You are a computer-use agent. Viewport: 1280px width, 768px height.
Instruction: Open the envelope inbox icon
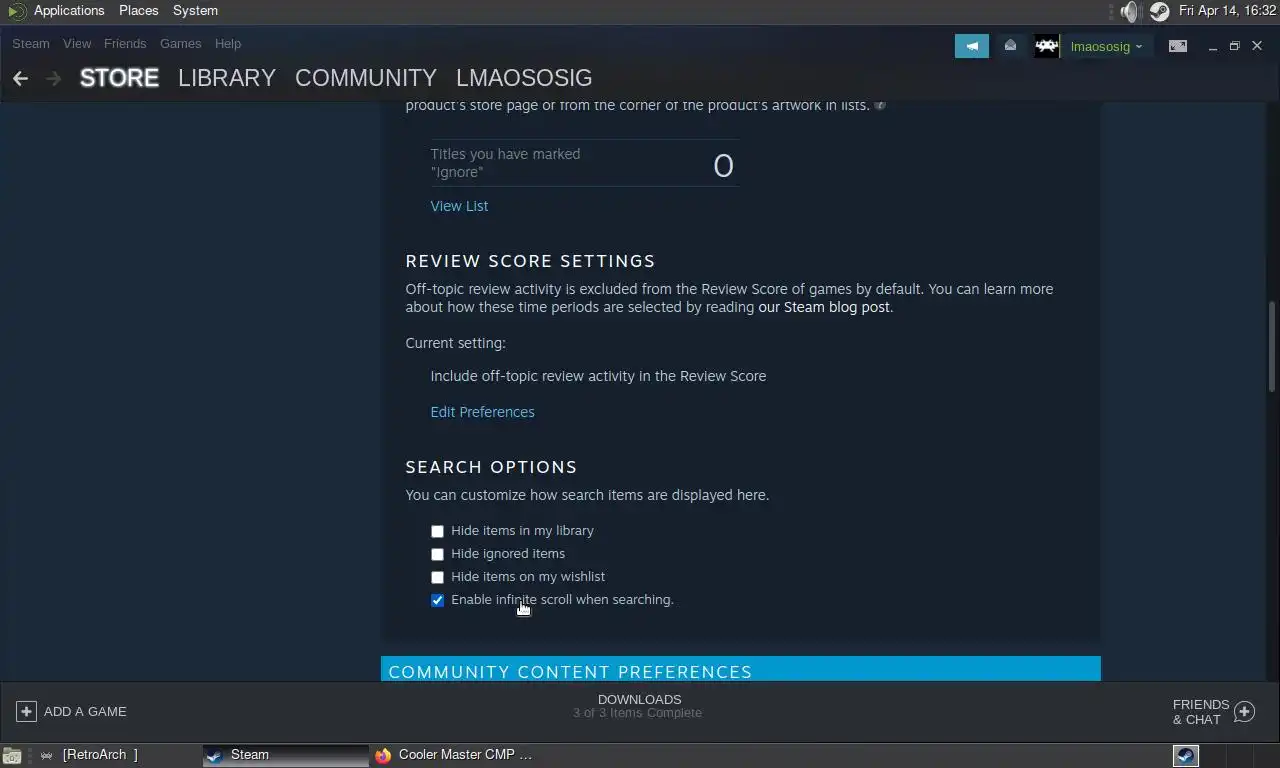[x=1010, y=46]
